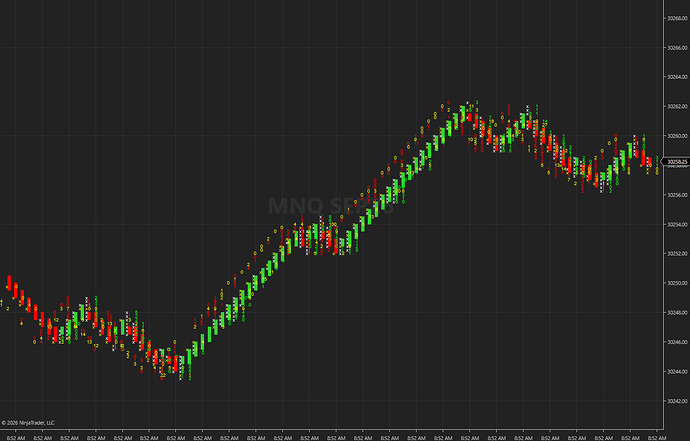
Task: Select the leftmost 8:52 AM time axis label
Action: coord(16,438)
